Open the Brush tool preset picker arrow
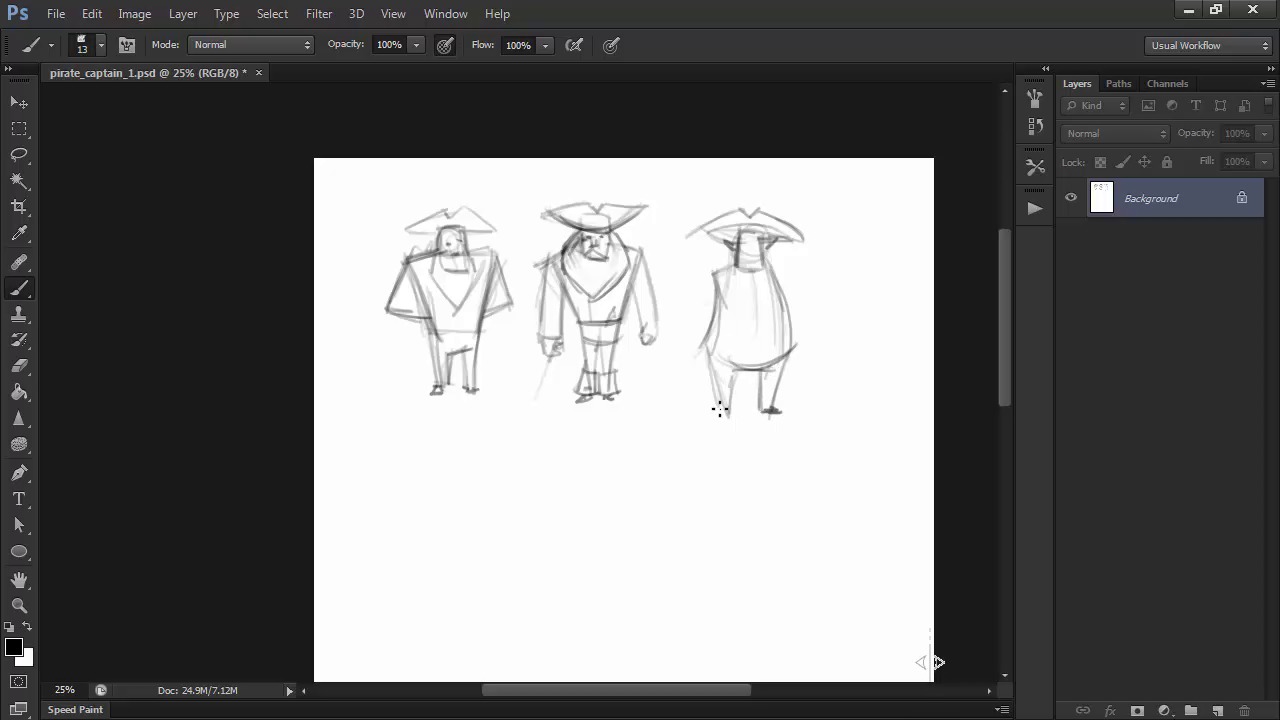This screenshot has height=720, width=1280. tap(51, 45)
